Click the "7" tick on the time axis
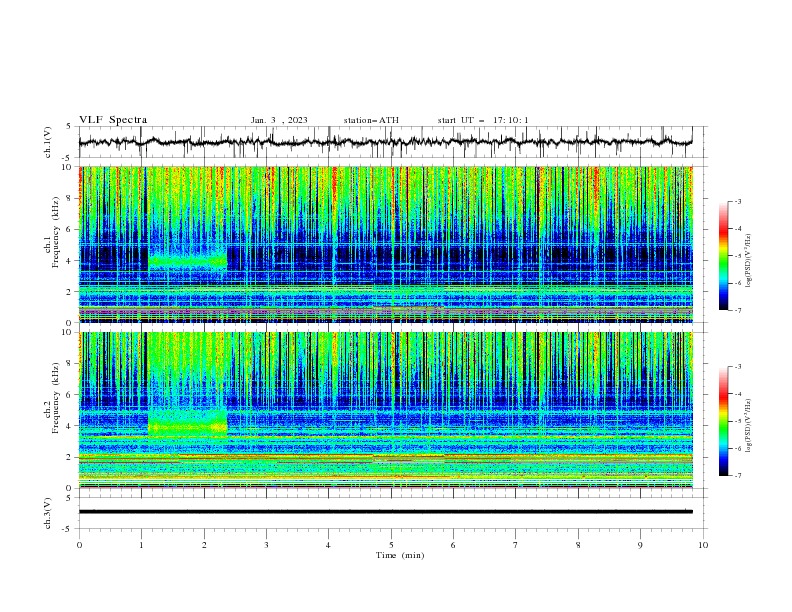 pos(516,545)
